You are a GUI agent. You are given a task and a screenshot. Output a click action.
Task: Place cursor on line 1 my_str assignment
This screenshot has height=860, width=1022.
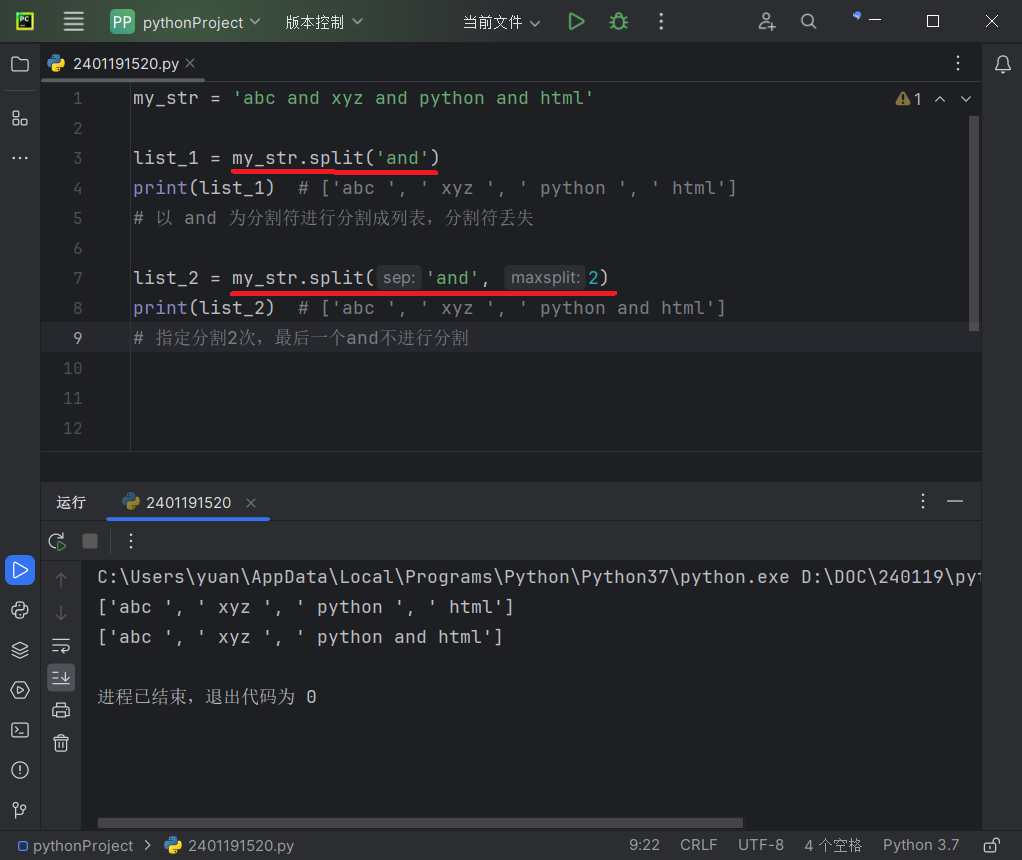click(363, 98)
